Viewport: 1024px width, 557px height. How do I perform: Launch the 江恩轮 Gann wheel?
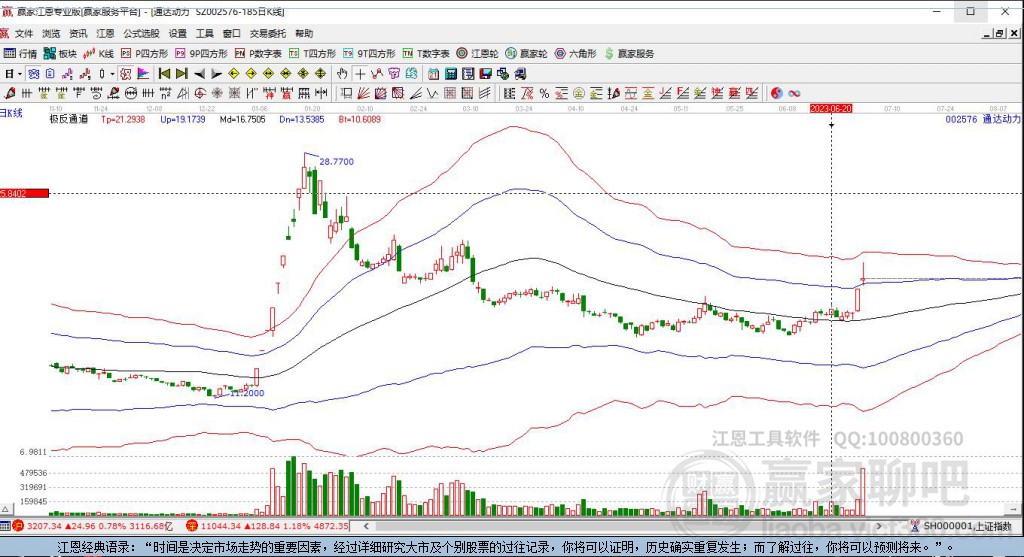(477, 54)
